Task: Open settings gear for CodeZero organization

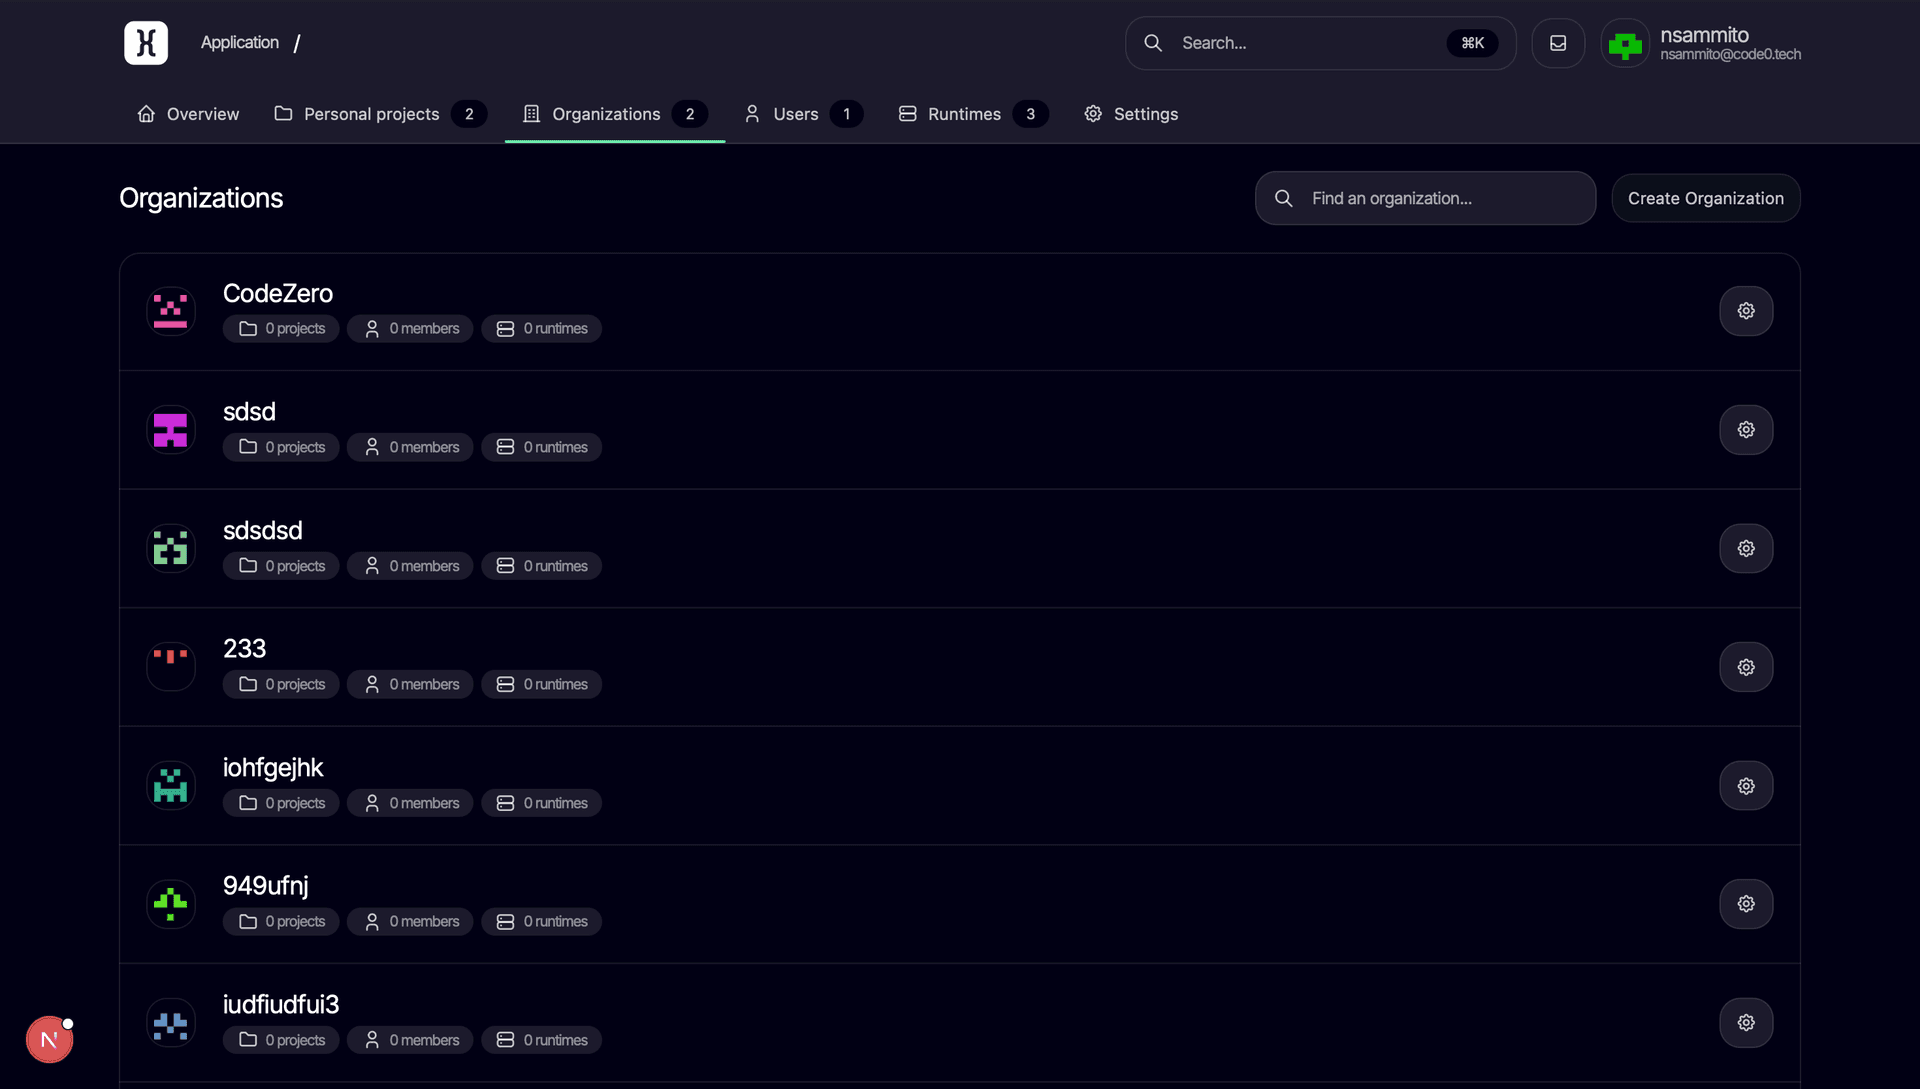Action: tap(1745, 311)
